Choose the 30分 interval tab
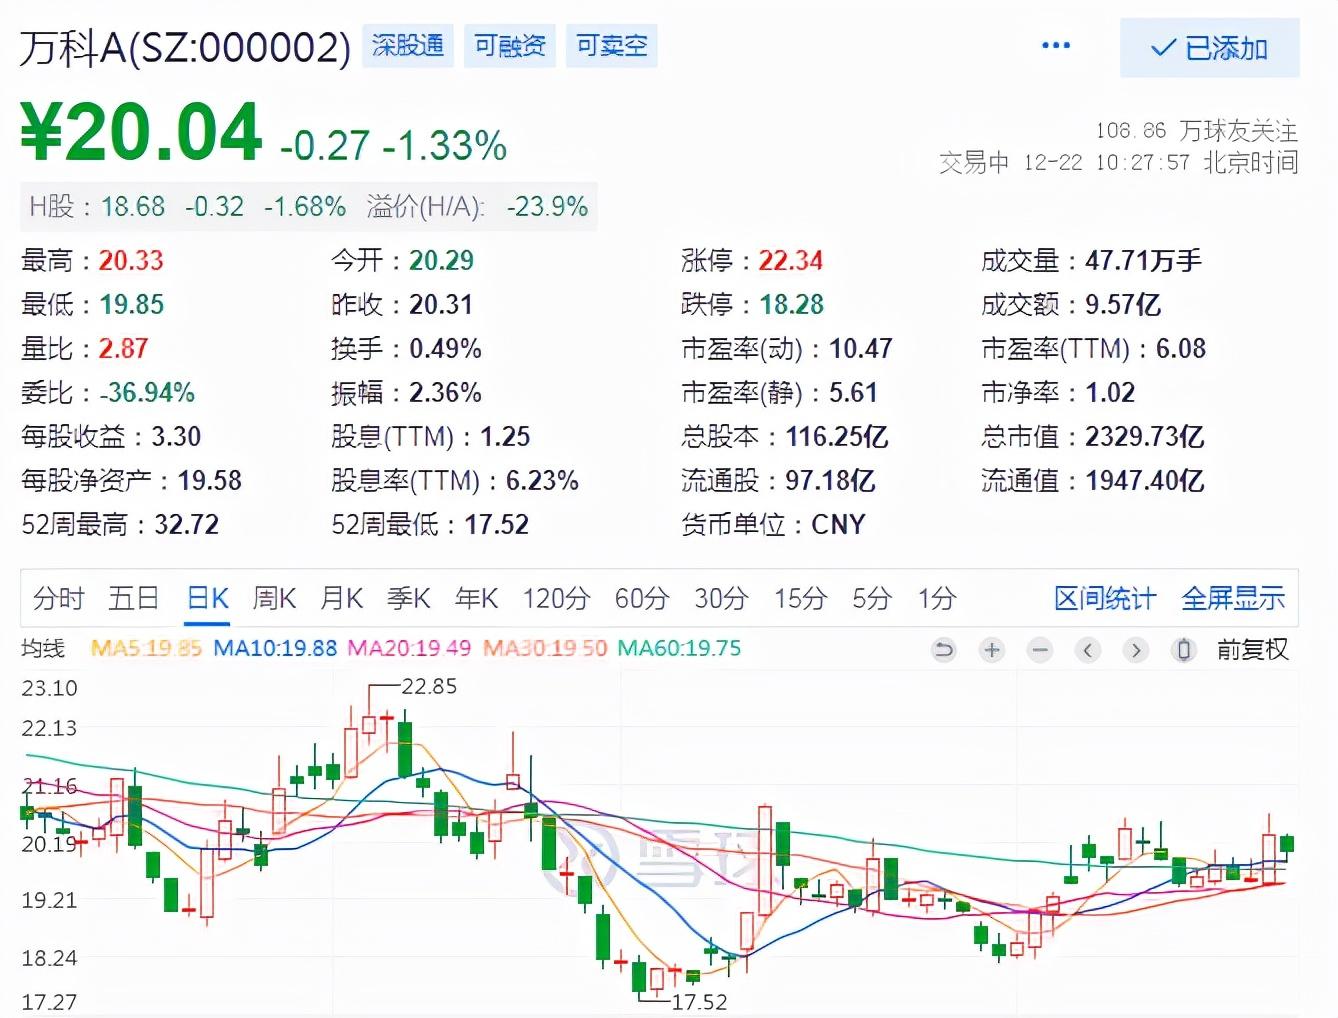The width and height of the screenshot is (1338, 1018). [x=721, y=598]
